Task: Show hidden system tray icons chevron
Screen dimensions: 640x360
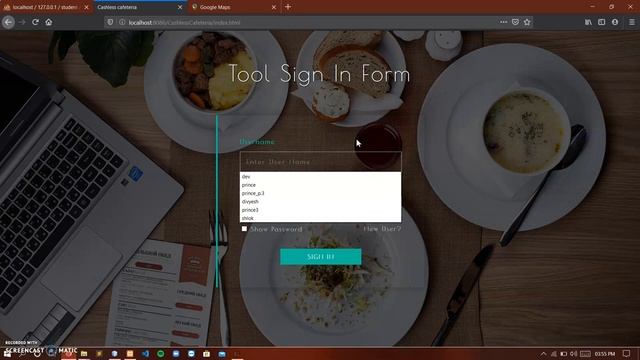Action: pos(543,354)
